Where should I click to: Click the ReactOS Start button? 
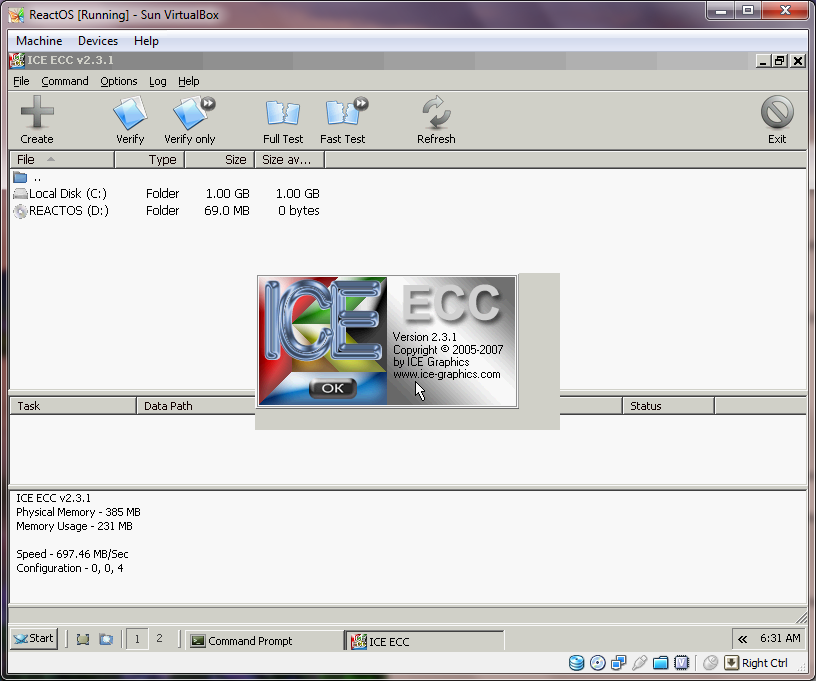click(34, 639)
